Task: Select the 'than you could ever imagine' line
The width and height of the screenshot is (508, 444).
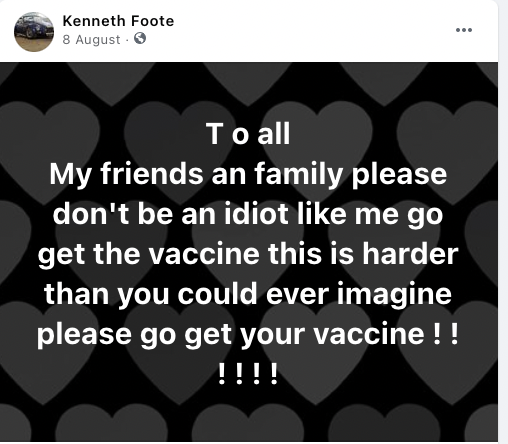Action: pos(248,294)
